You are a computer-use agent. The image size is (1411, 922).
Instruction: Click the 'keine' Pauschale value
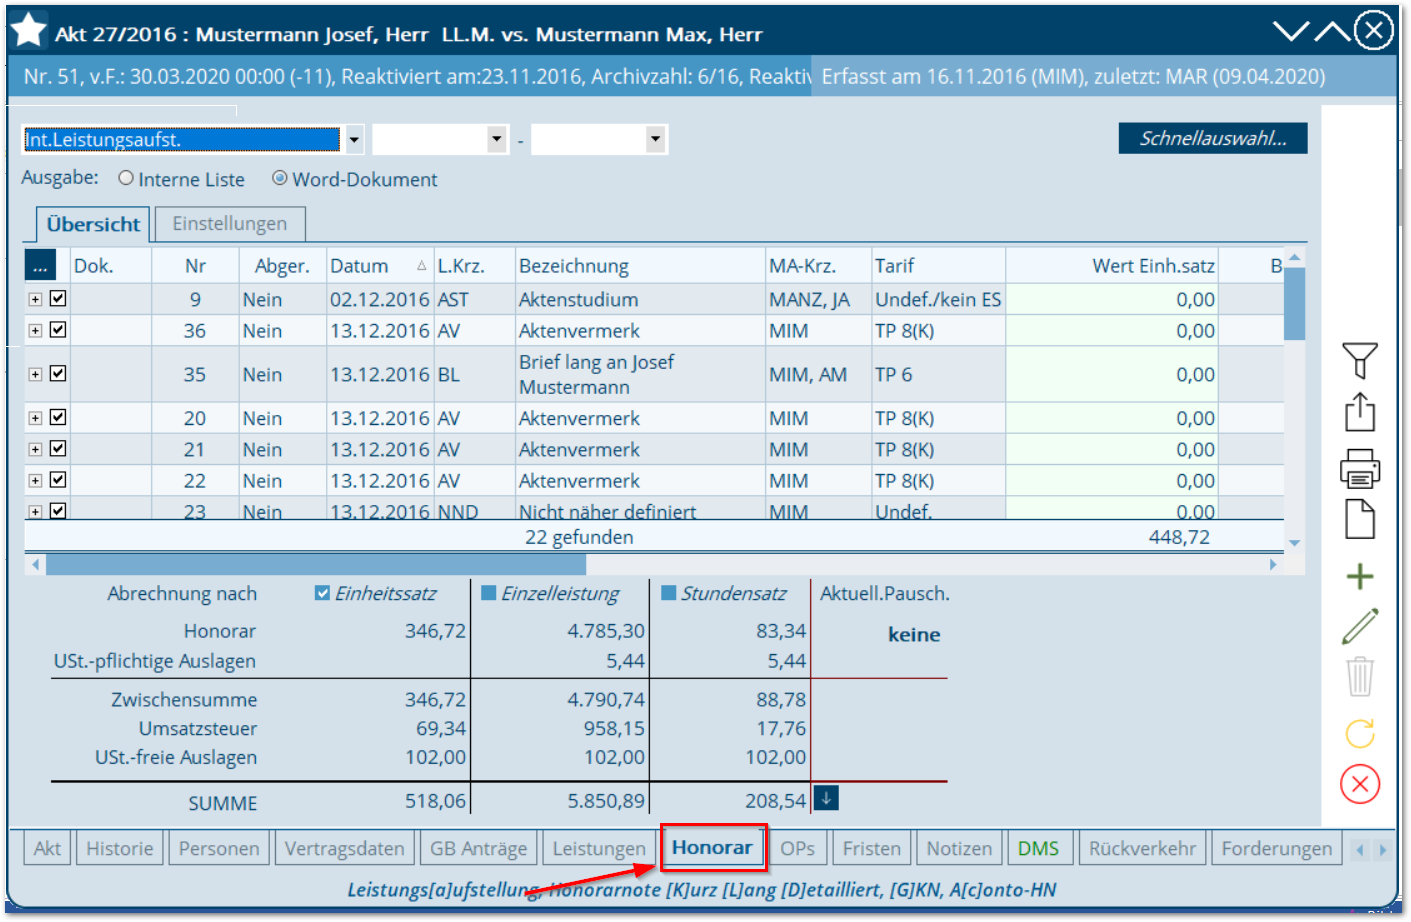coord(914,634)
